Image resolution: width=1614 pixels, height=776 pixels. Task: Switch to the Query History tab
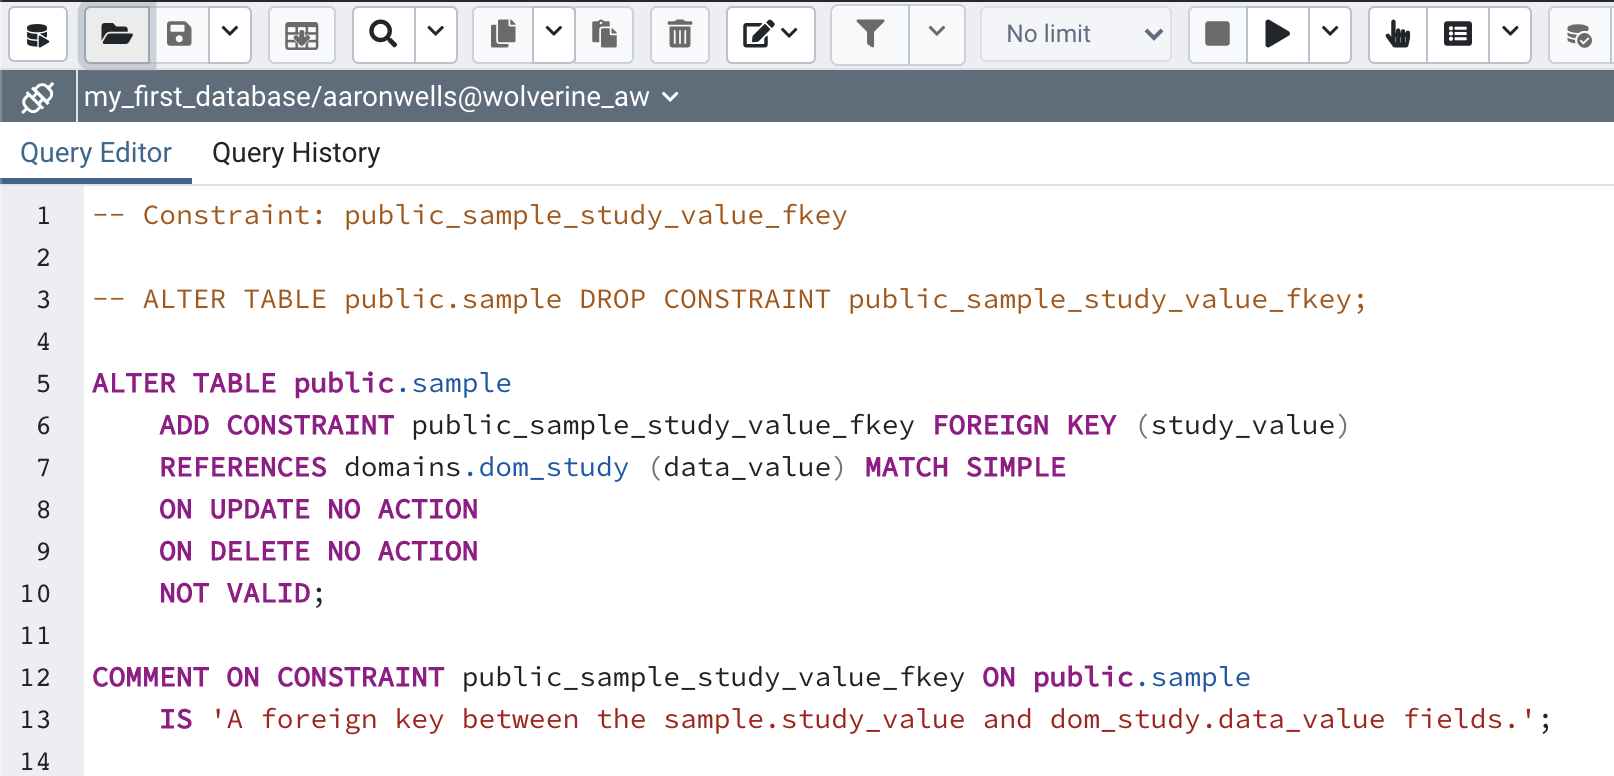(x=296, y=153)
